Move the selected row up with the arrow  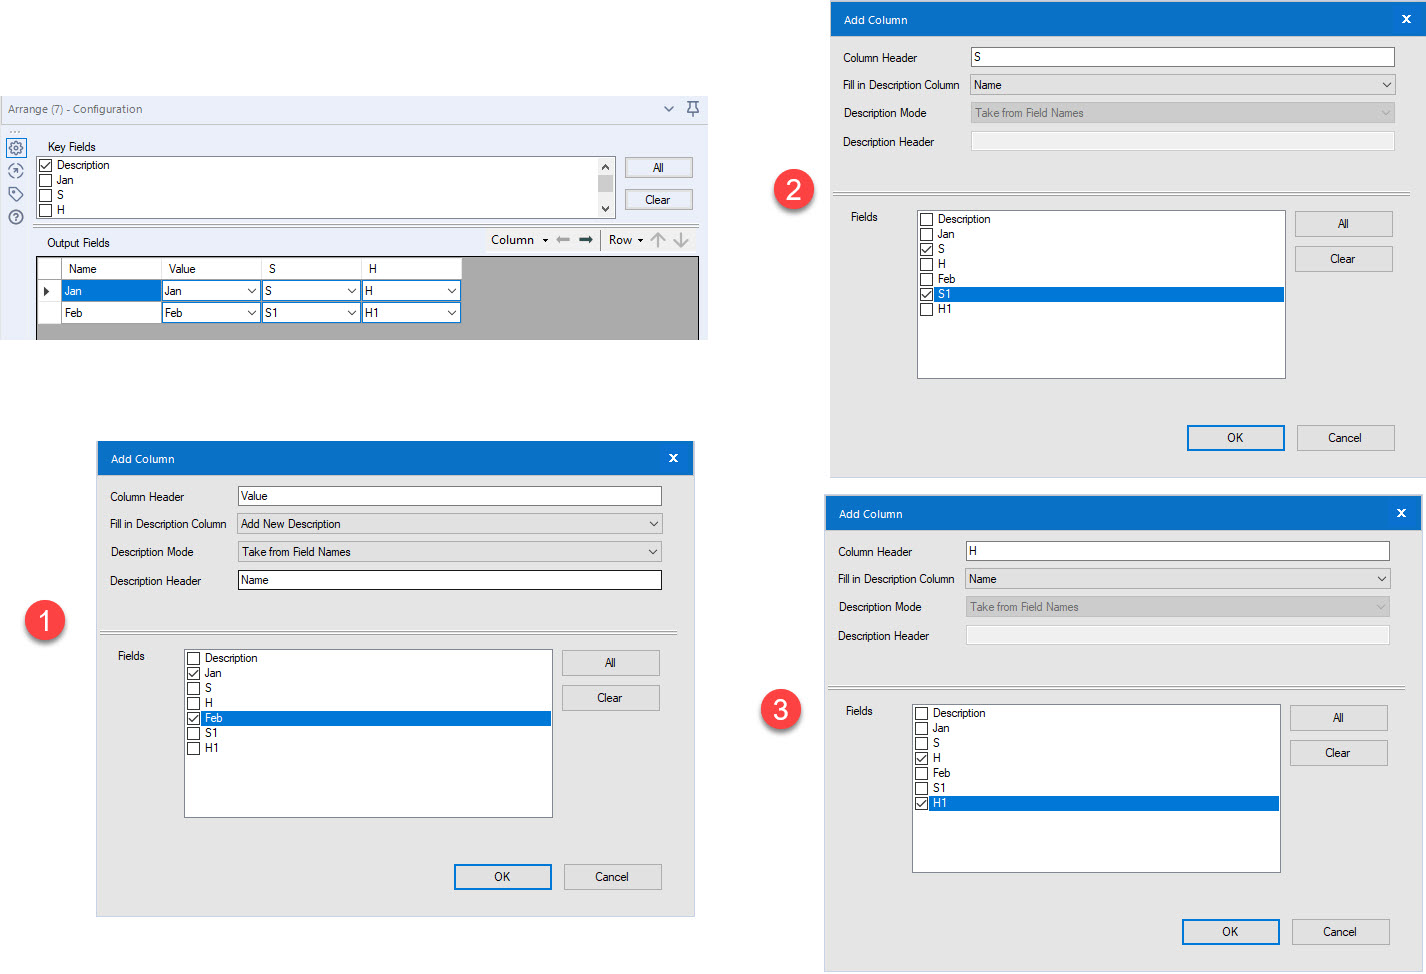click(658, 239)
